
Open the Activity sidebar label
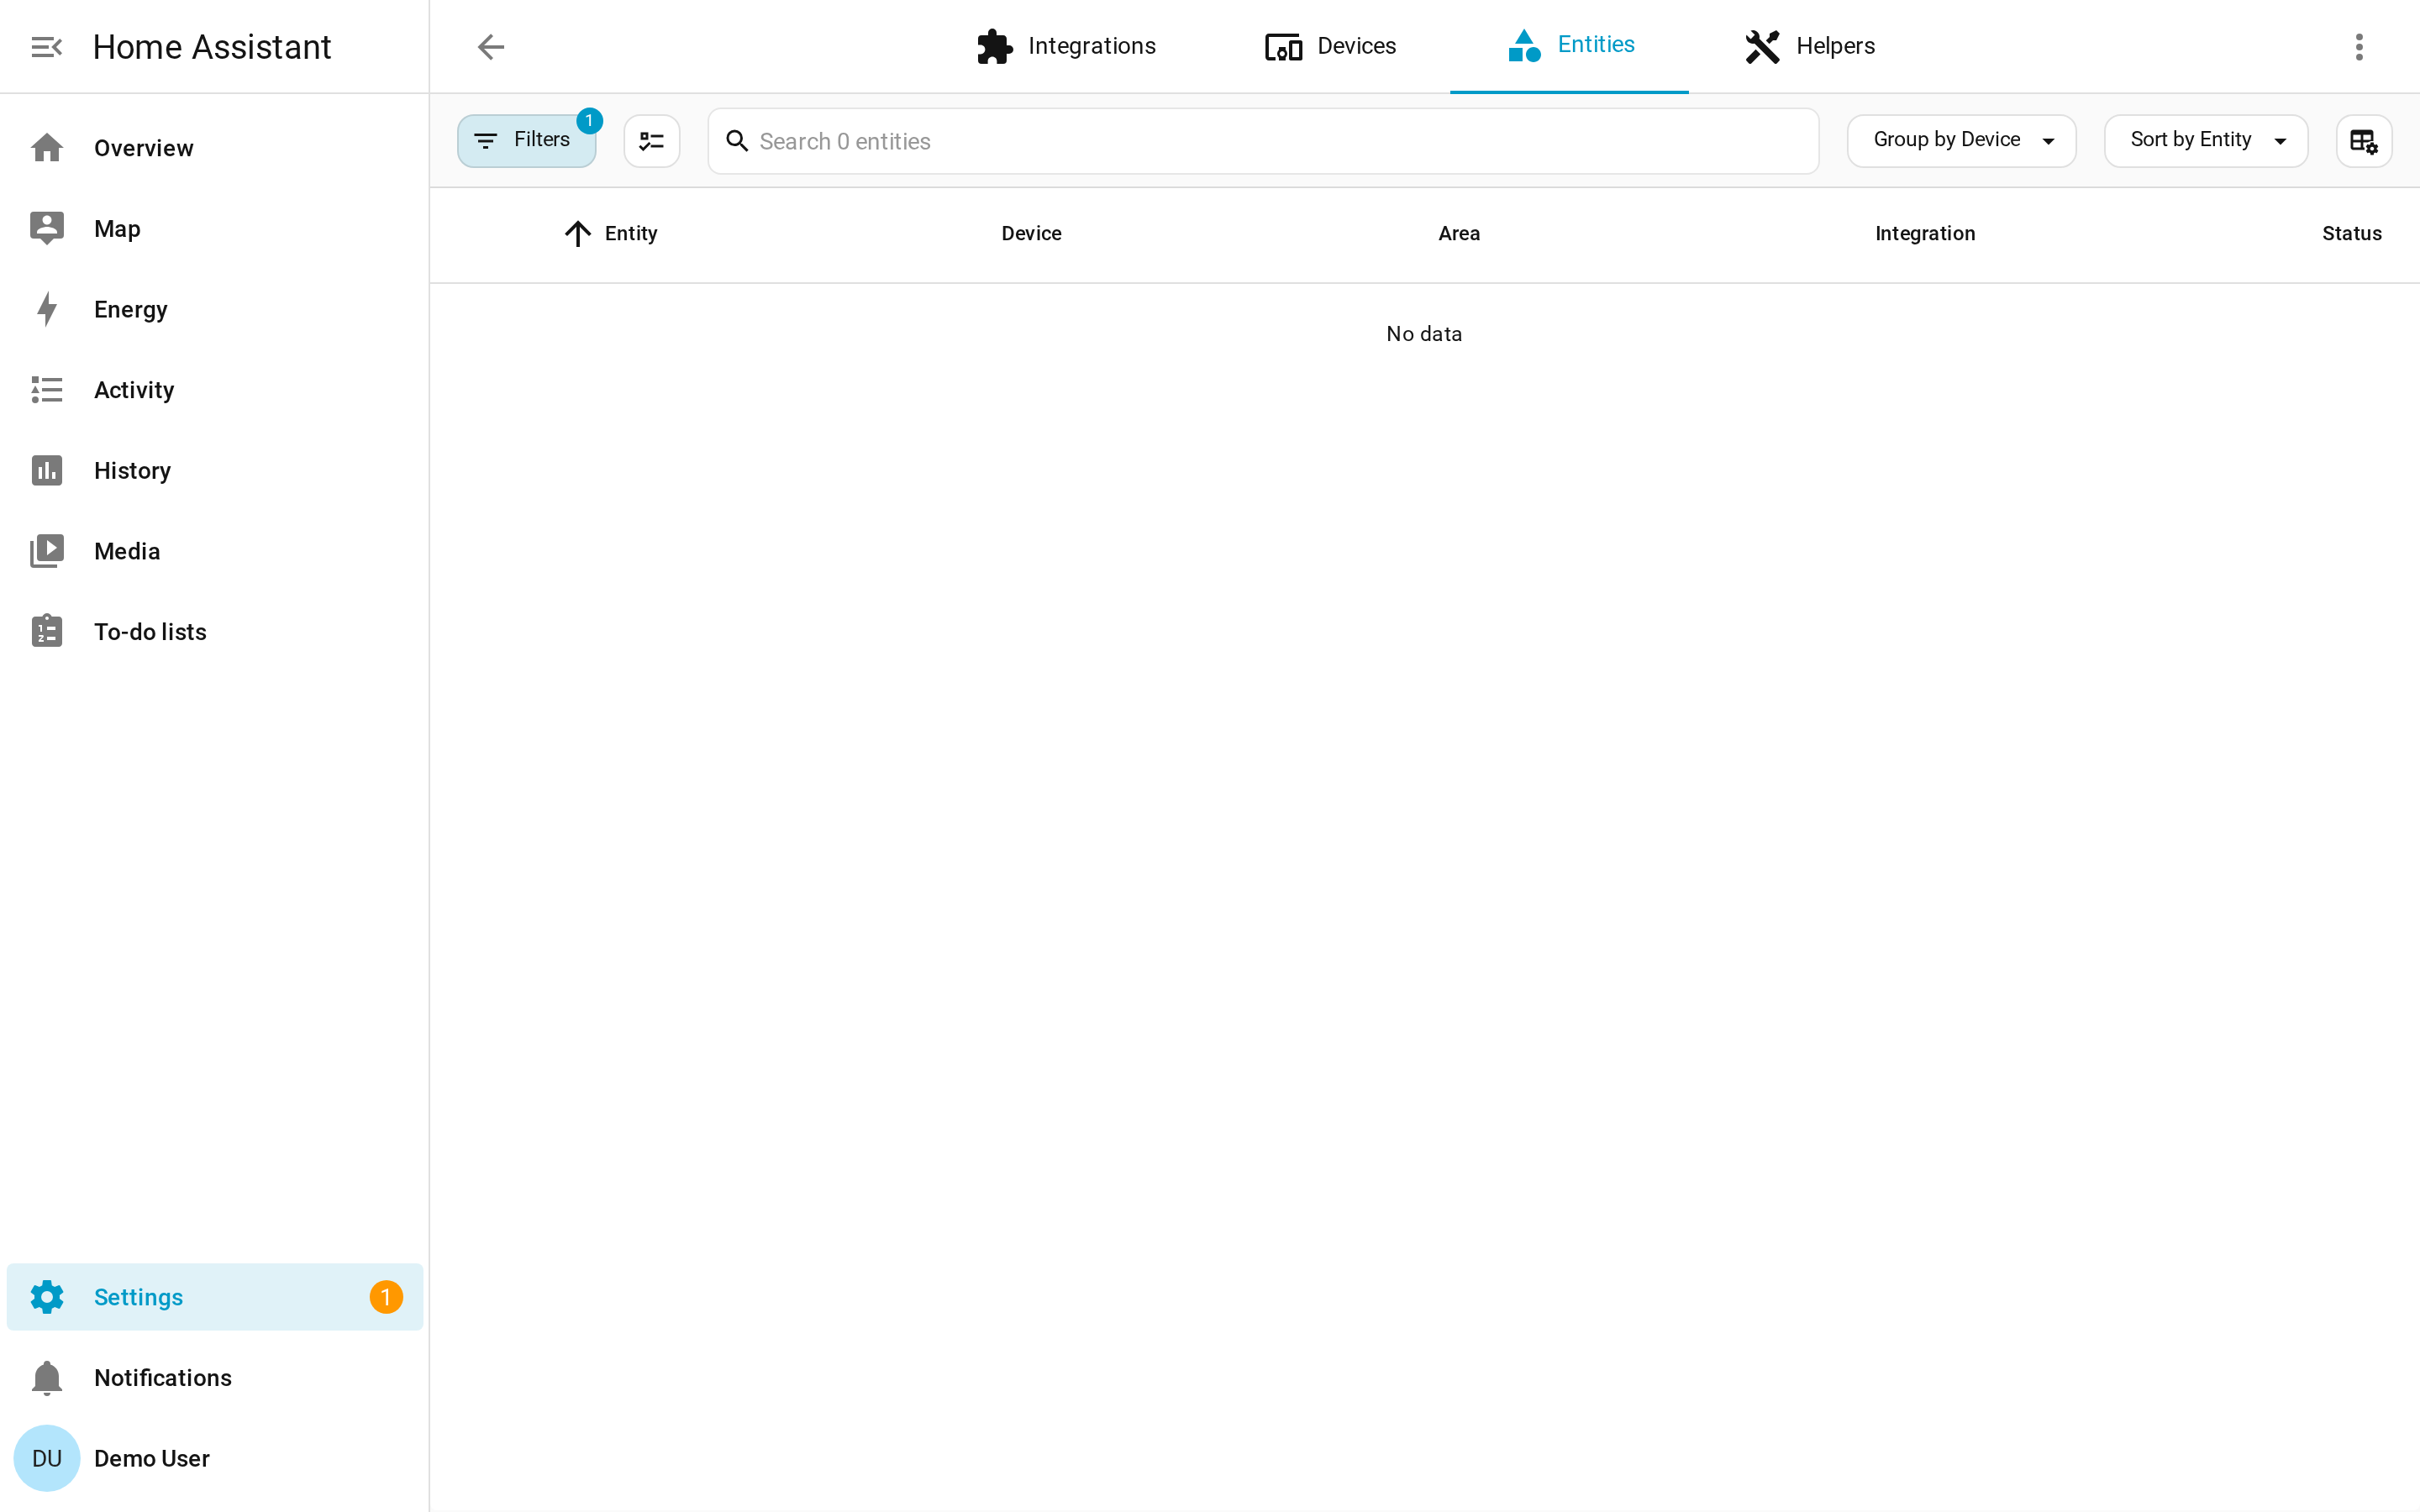[134, 390]
